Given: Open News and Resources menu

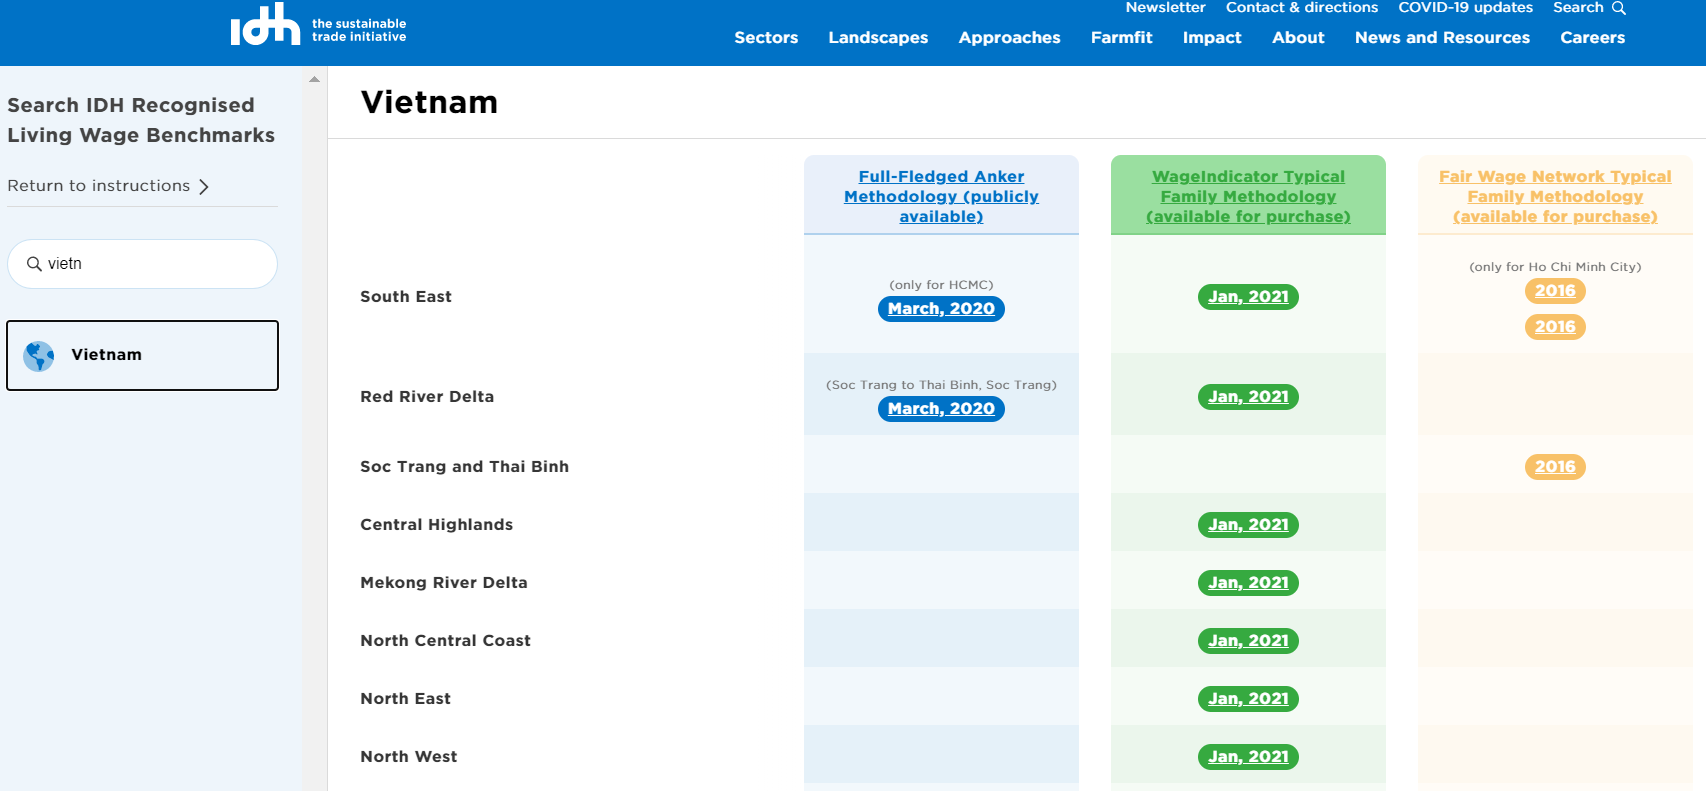Looking at the screenshot, I should coord(1442,38).
